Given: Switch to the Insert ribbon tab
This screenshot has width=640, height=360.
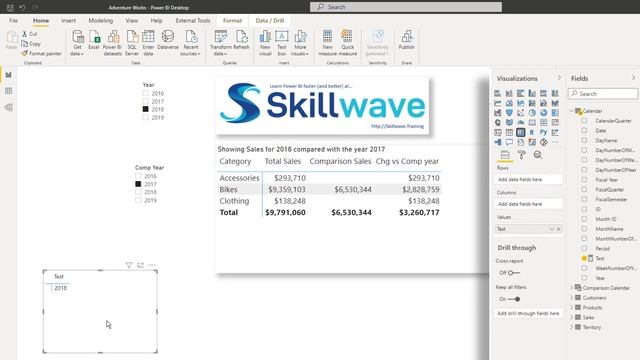Looking at the screenshot, I should pyautogui.click(x=68, y=20).
